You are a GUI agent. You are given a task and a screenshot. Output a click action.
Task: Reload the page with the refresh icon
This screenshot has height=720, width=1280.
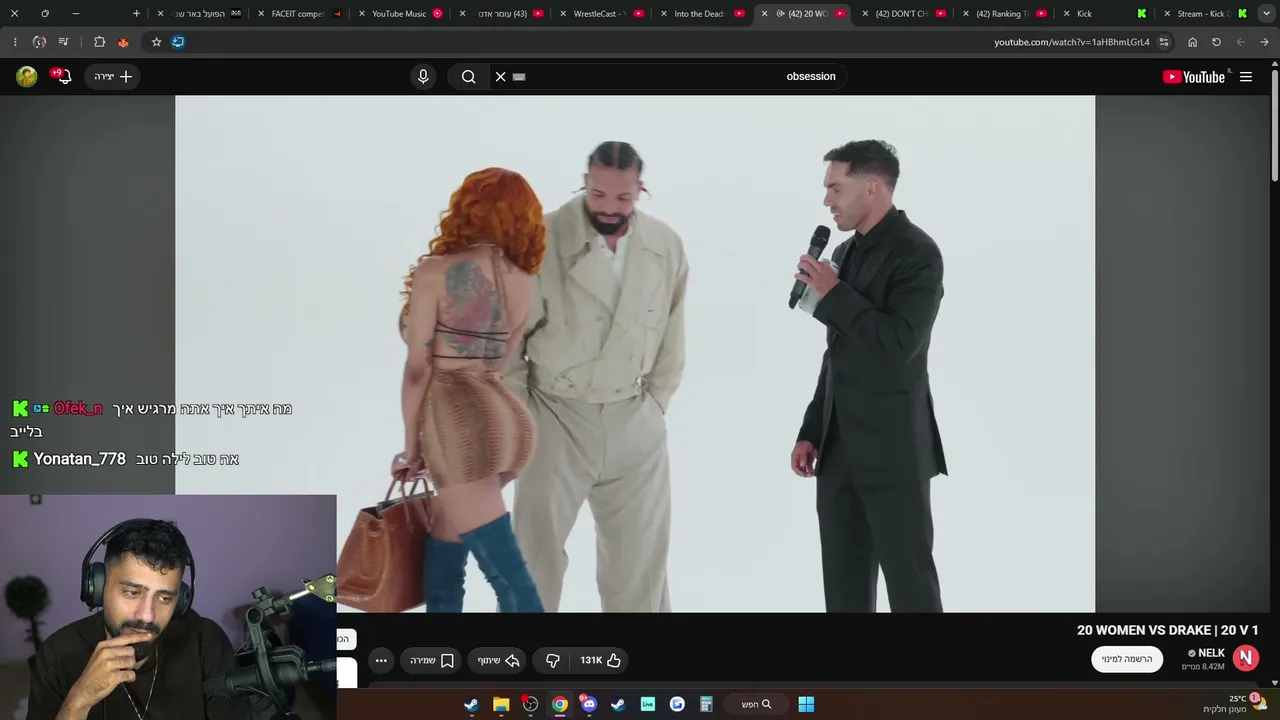point(1216,42)
